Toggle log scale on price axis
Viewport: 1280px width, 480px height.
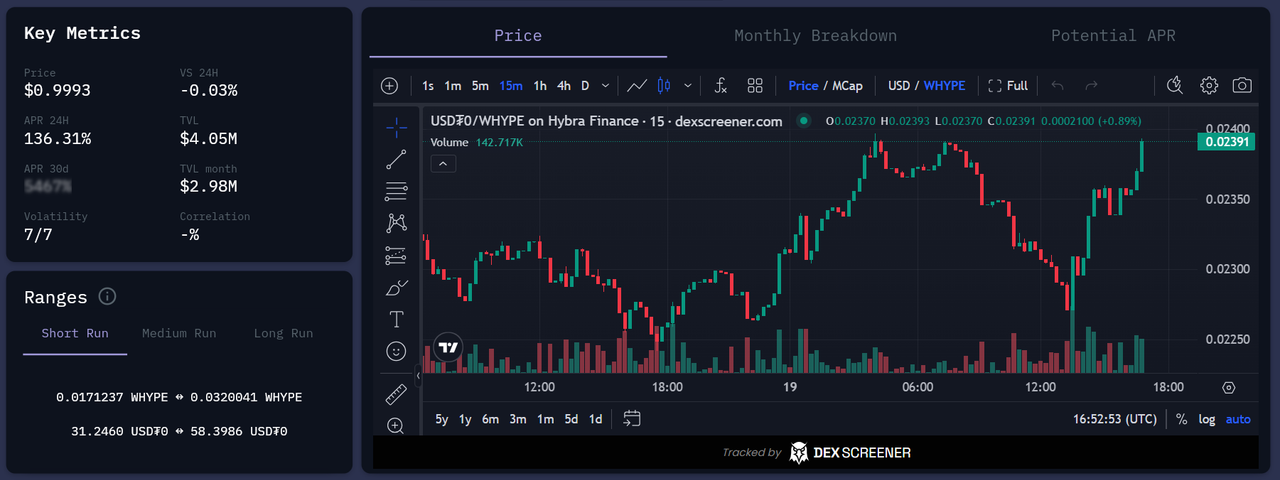point(1207,419)
